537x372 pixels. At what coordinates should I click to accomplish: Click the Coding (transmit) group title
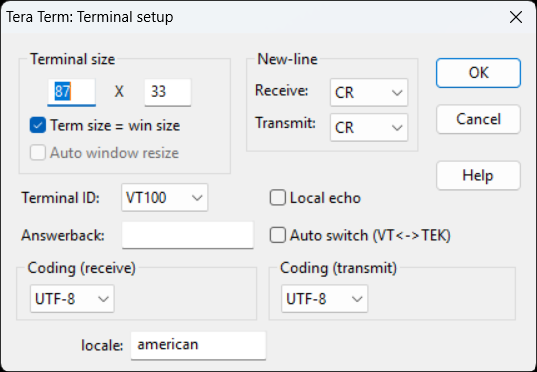tap(338, 268)
